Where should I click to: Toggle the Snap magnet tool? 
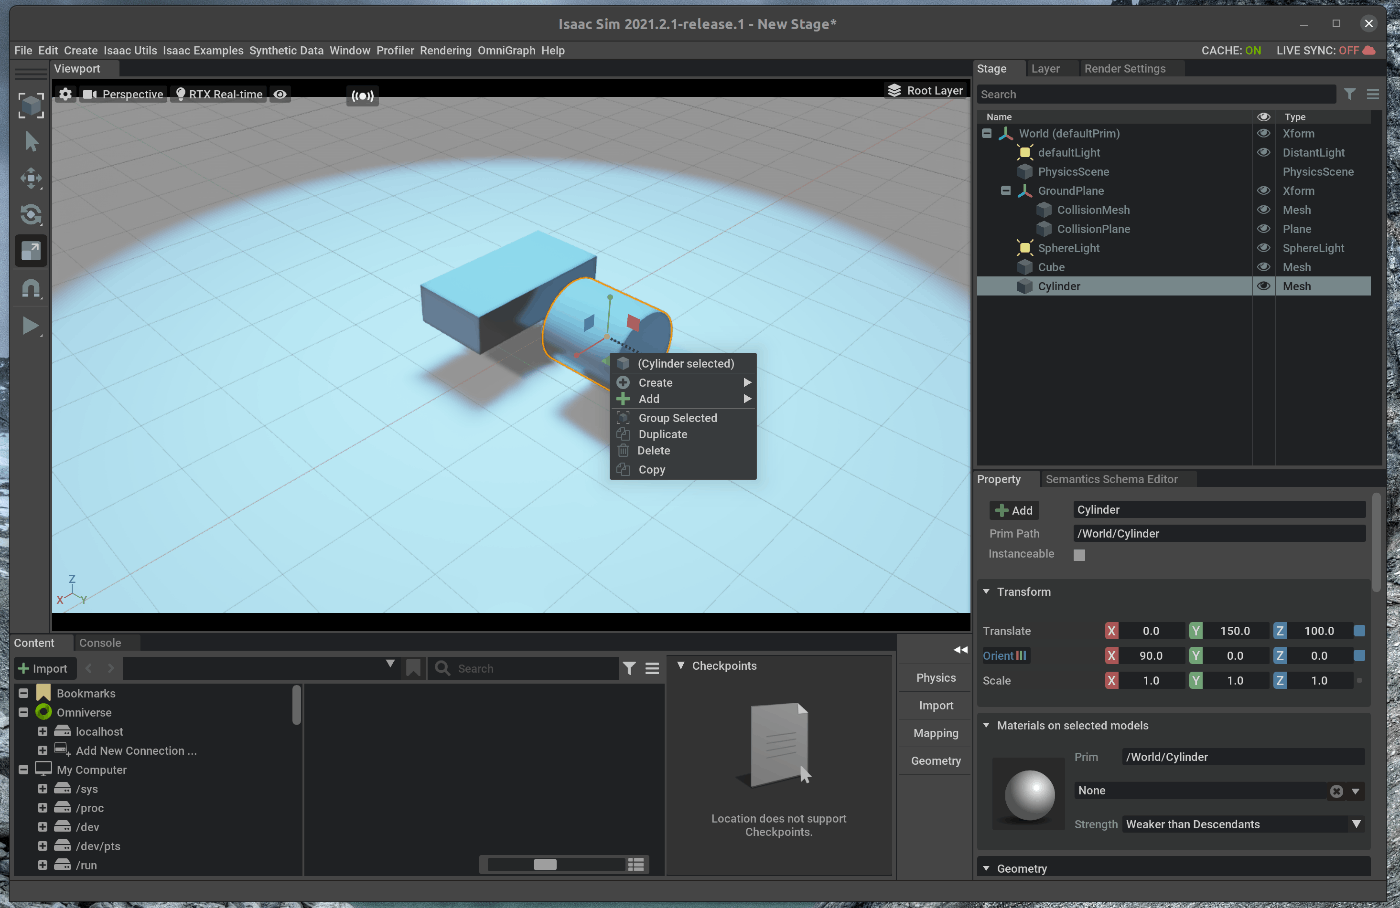coord(31,288)
